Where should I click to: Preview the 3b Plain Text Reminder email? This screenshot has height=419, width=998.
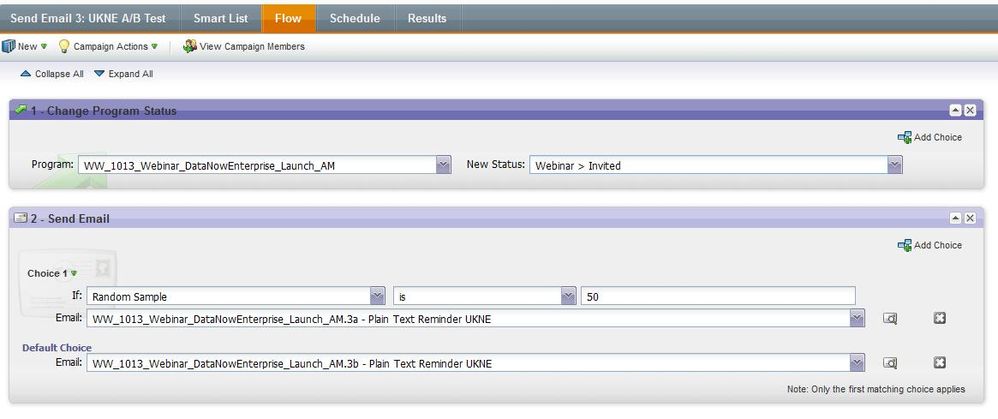pos(890,363)
